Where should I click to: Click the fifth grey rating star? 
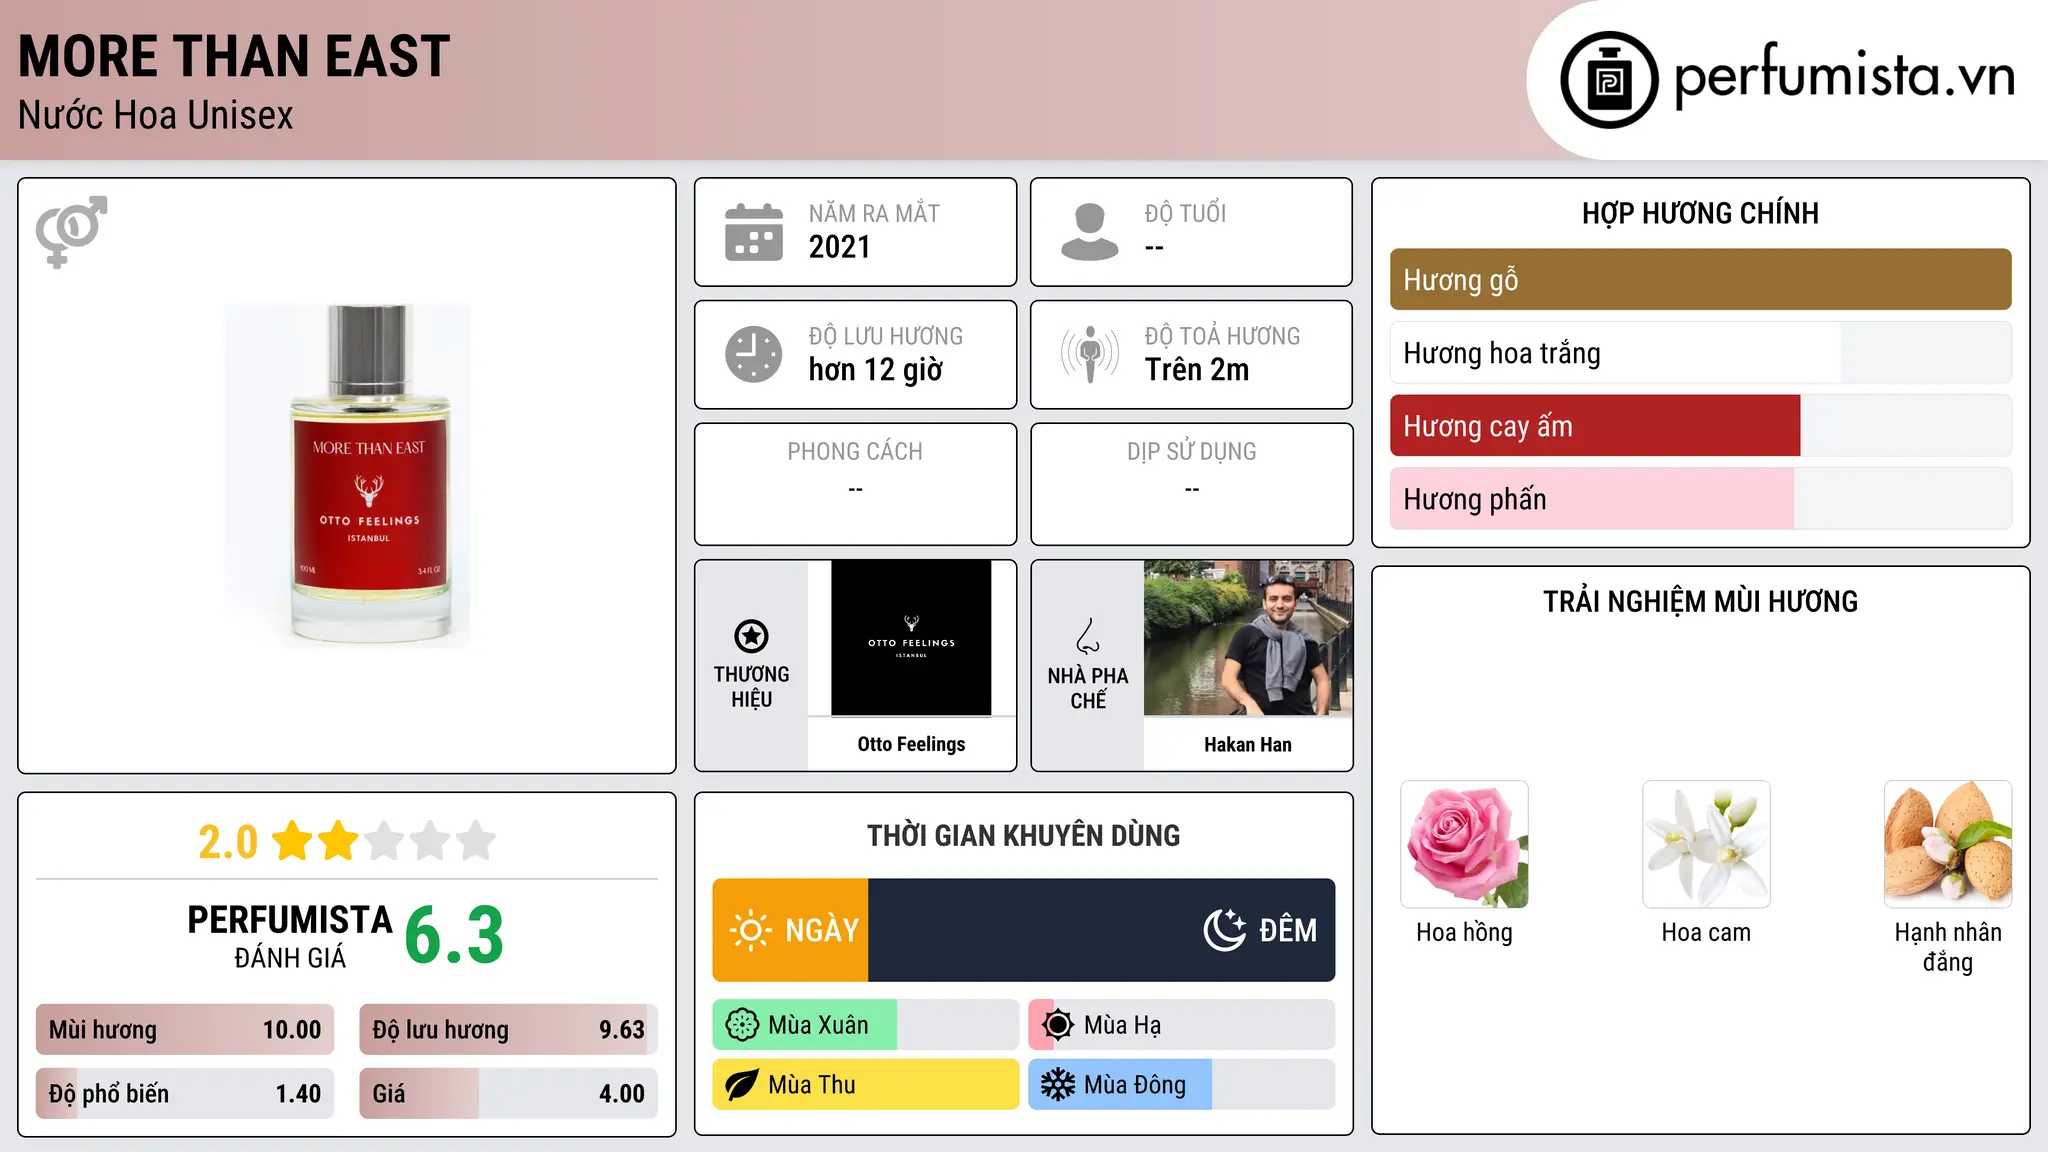click(x=477, y=841)
